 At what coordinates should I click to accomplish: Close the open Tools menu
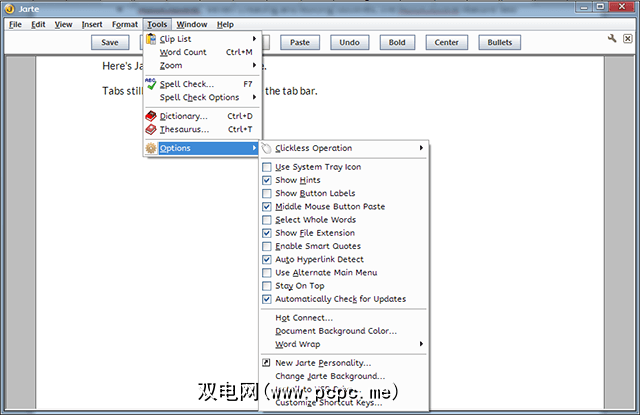click(157, 24)
